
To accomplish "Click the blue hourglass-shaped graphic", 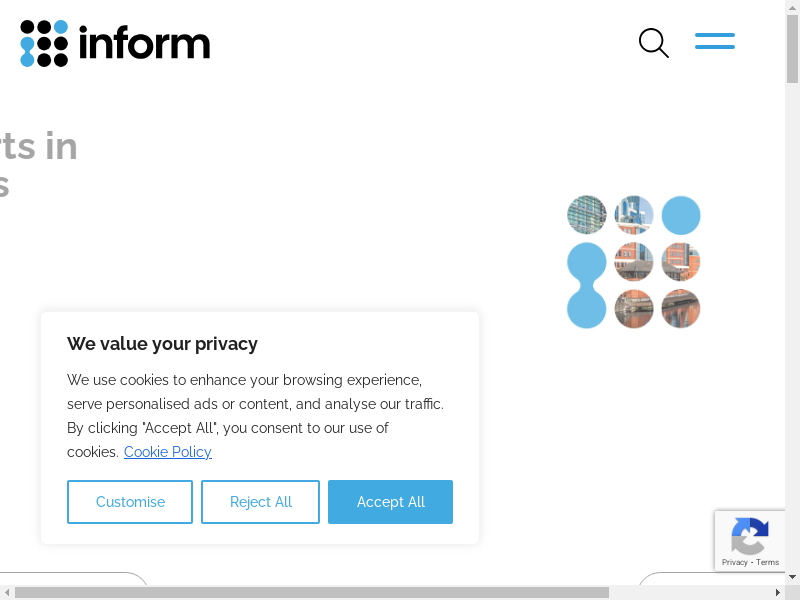I will pyautogui.click(x=587, y=285).
